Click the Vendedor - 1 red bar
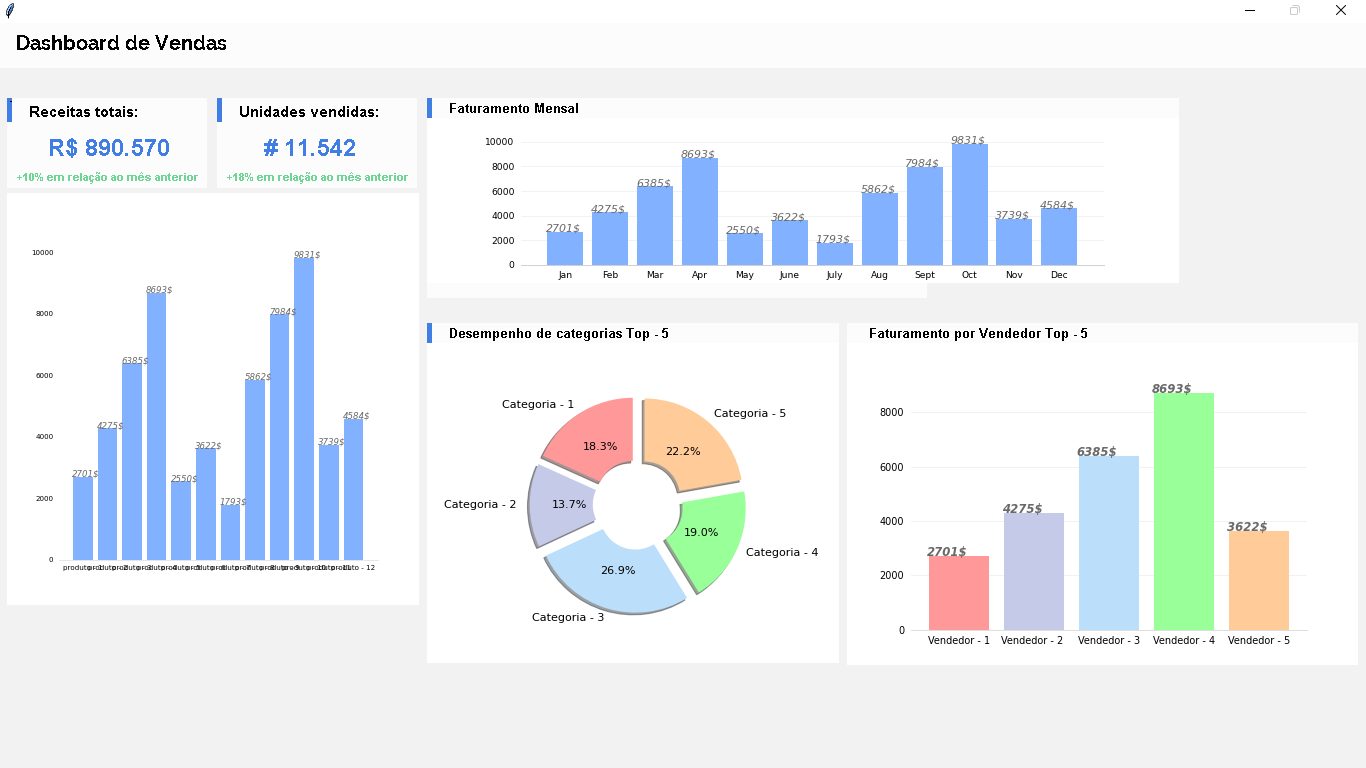 point(957,595)
